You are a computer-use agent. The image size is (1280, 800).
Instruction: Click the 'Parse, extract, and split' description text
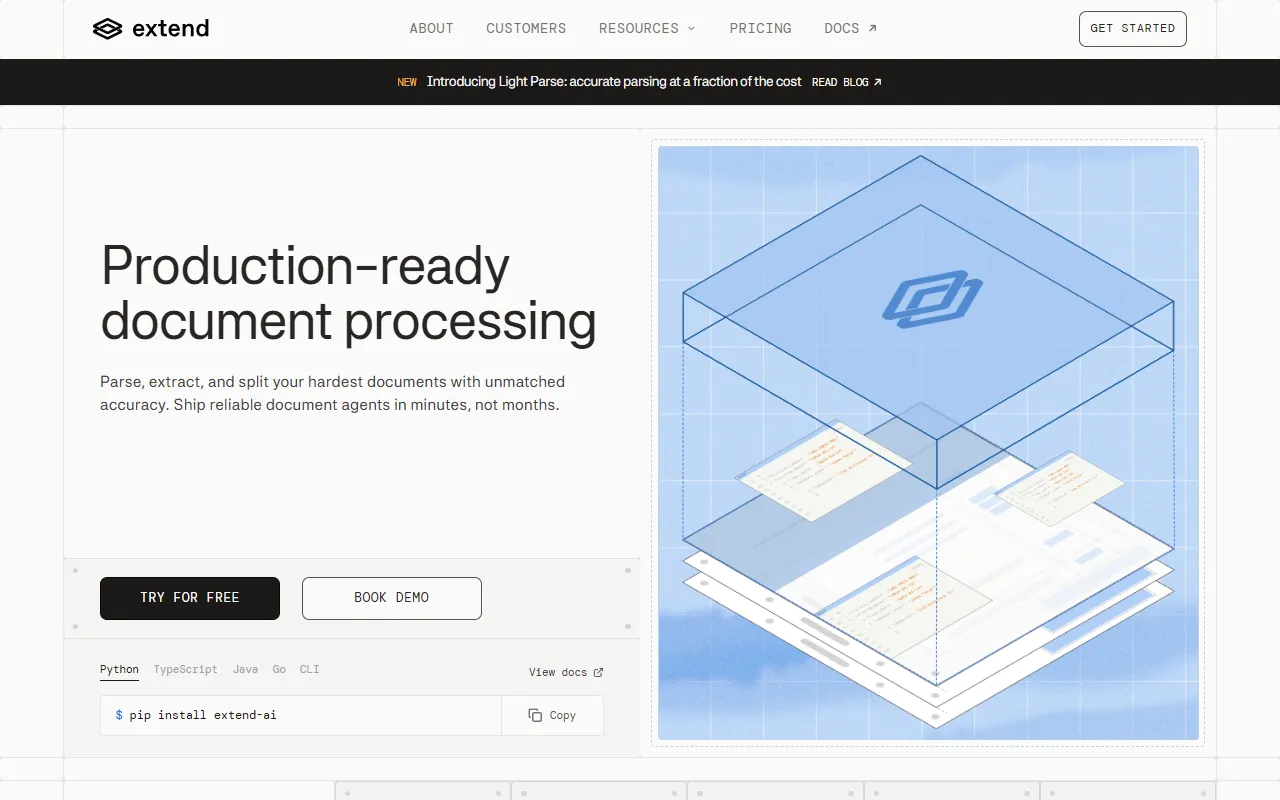point(333,394)
